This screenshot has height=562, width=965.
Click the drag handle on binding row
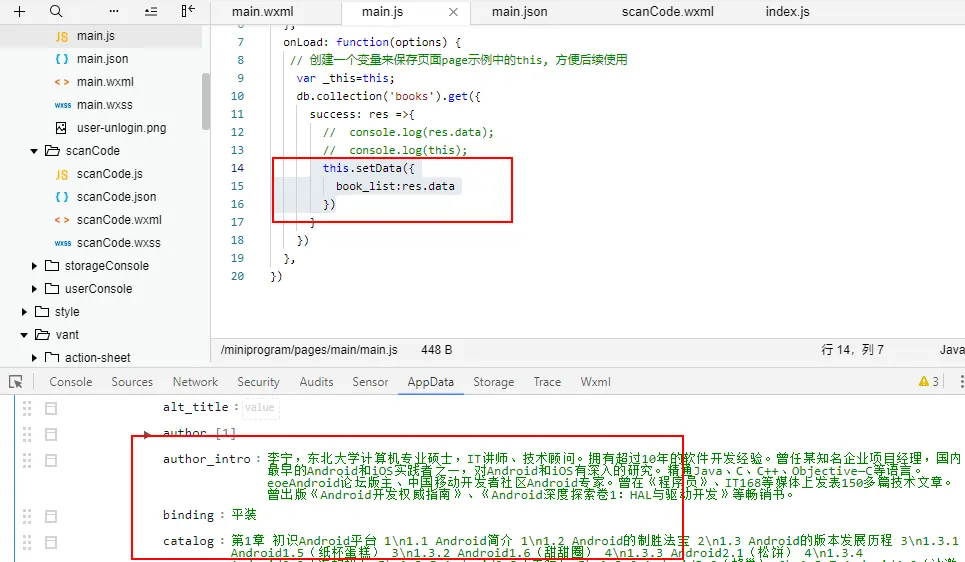click(27, 516)
